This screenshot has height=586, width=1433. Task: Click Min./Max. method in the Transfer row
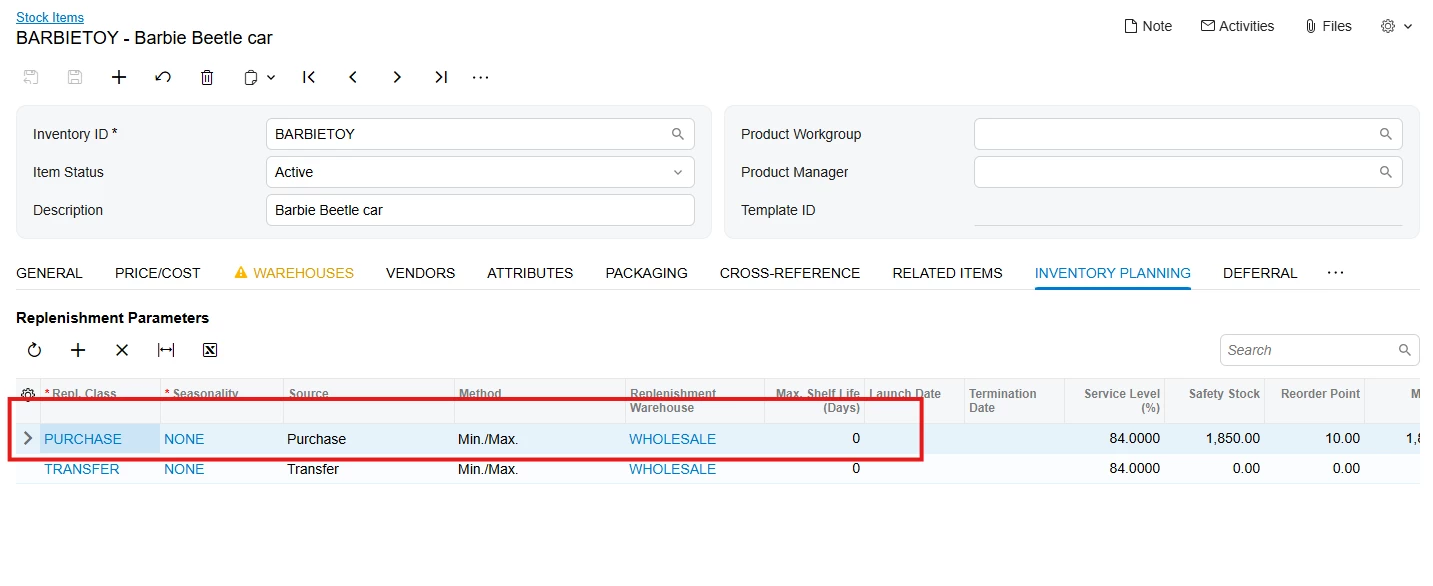click(x=488, y=469)
